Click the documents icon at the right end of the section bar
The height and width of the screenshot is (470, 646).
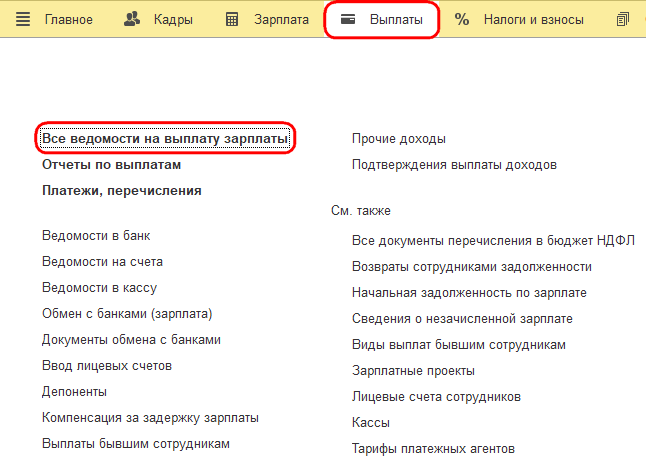tap(623, 19)
